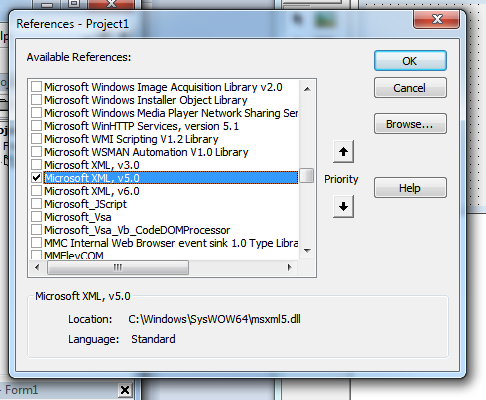Uncheck Microsoft XML, v5.0 reference
486x400 pixels.
36,178
